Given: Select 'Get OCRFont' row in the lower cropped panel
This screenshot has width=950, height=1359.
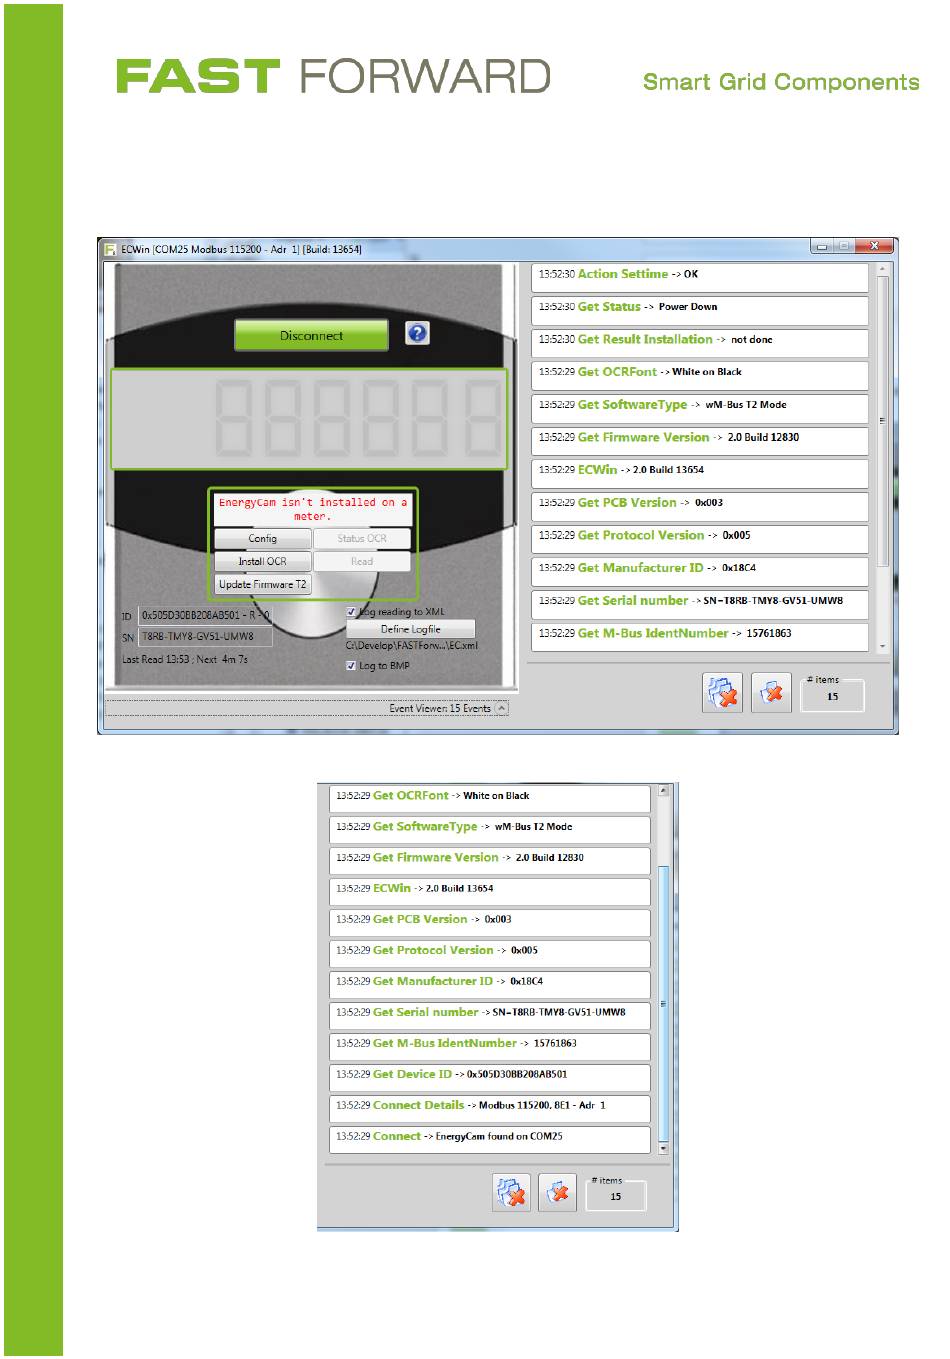Looking at the screenshot, I should (489, 798).
